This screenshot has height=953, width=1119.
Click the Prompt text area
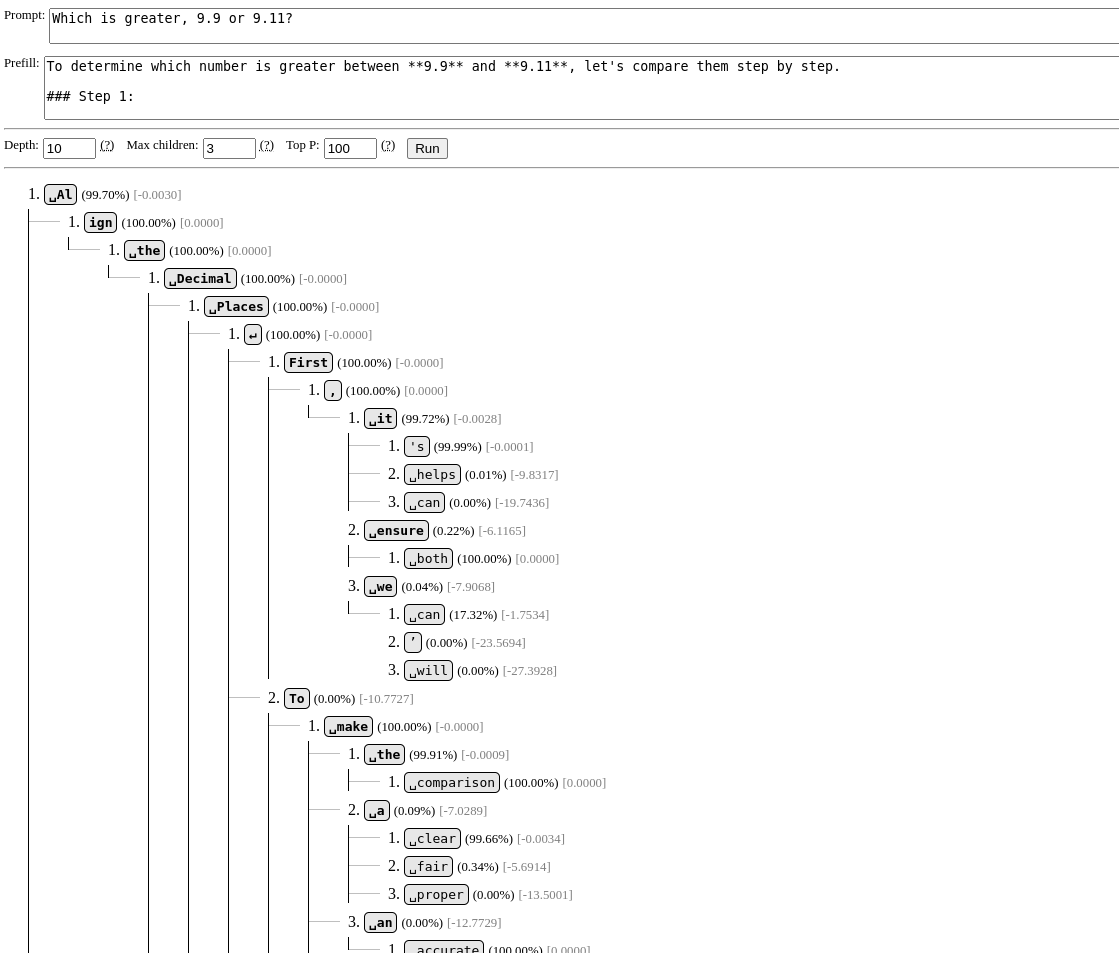(583, 26)
